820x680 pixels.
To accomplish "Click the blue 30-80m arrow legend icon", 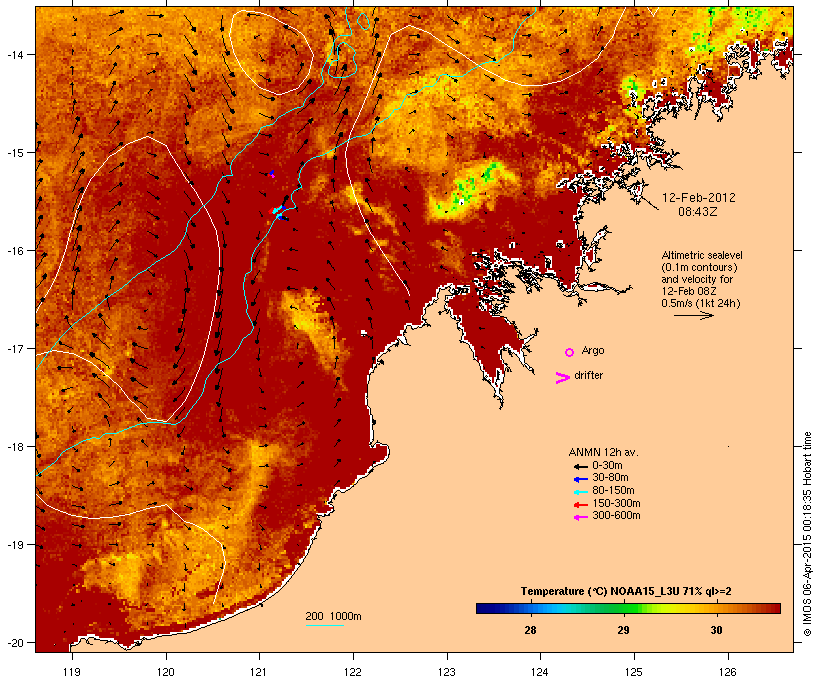I will (x=580, y=479).
